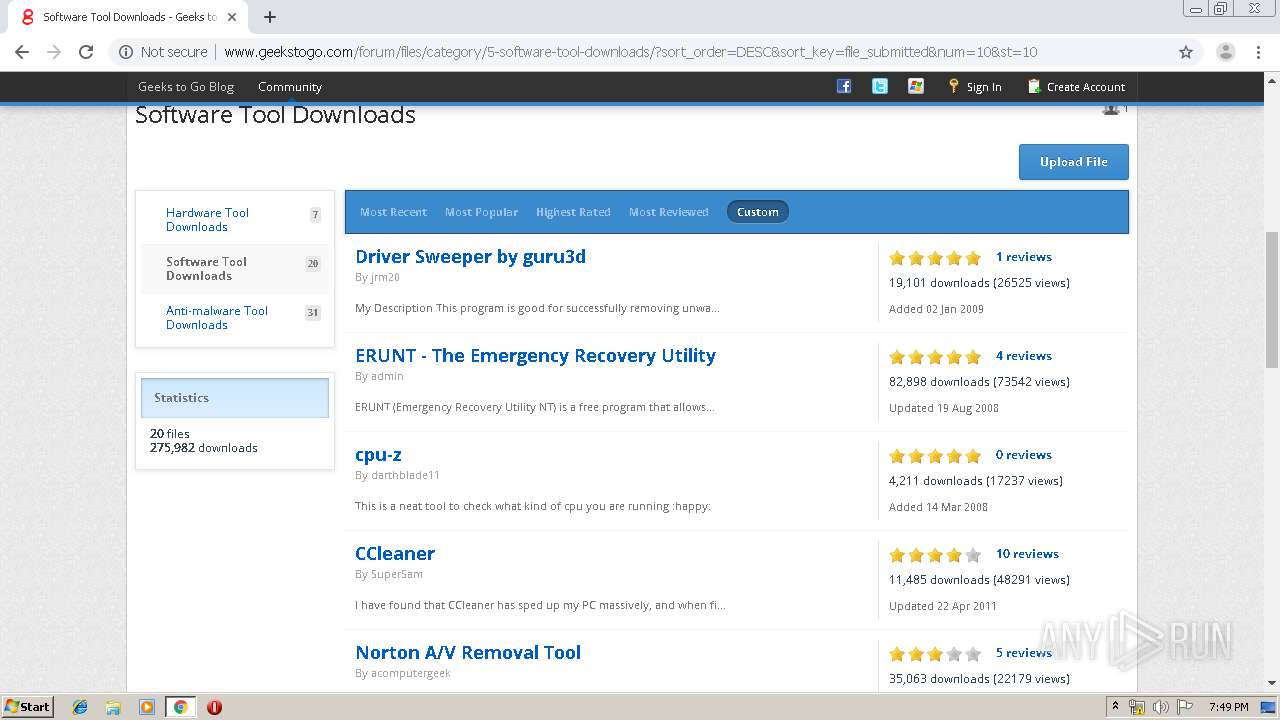The image size is (1280, 720).
Task: Open Internet Explorer from the taskbar
Action: (80, 707)
